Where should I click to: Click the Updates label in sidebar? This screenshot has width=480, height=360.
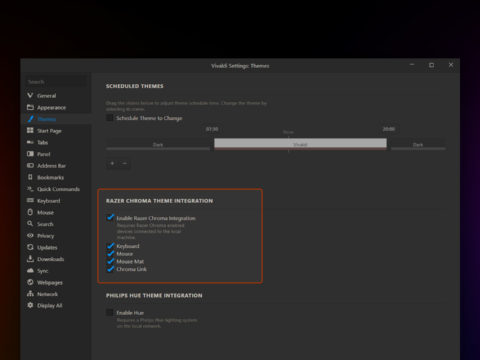(47, 248)
